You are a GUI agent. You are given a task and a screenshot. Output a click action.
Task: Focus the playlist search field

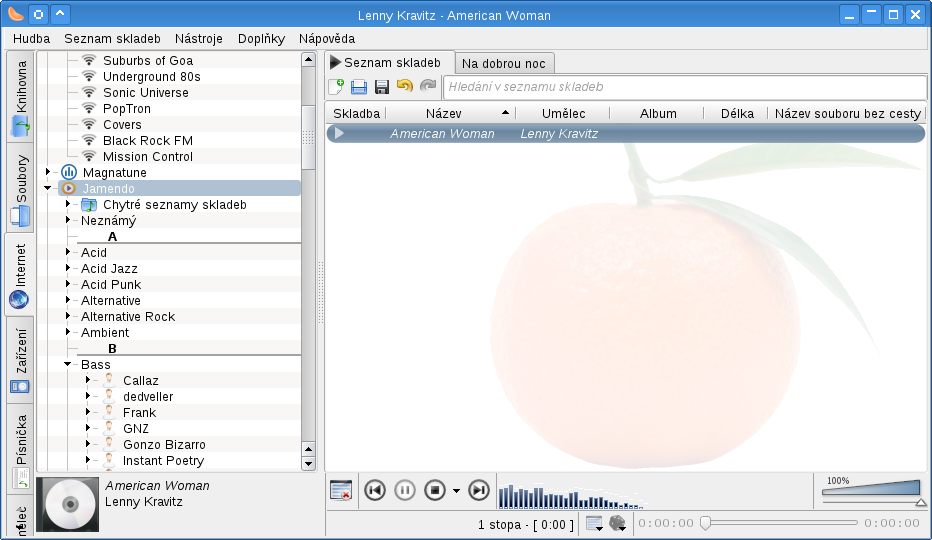click(685, 87)
